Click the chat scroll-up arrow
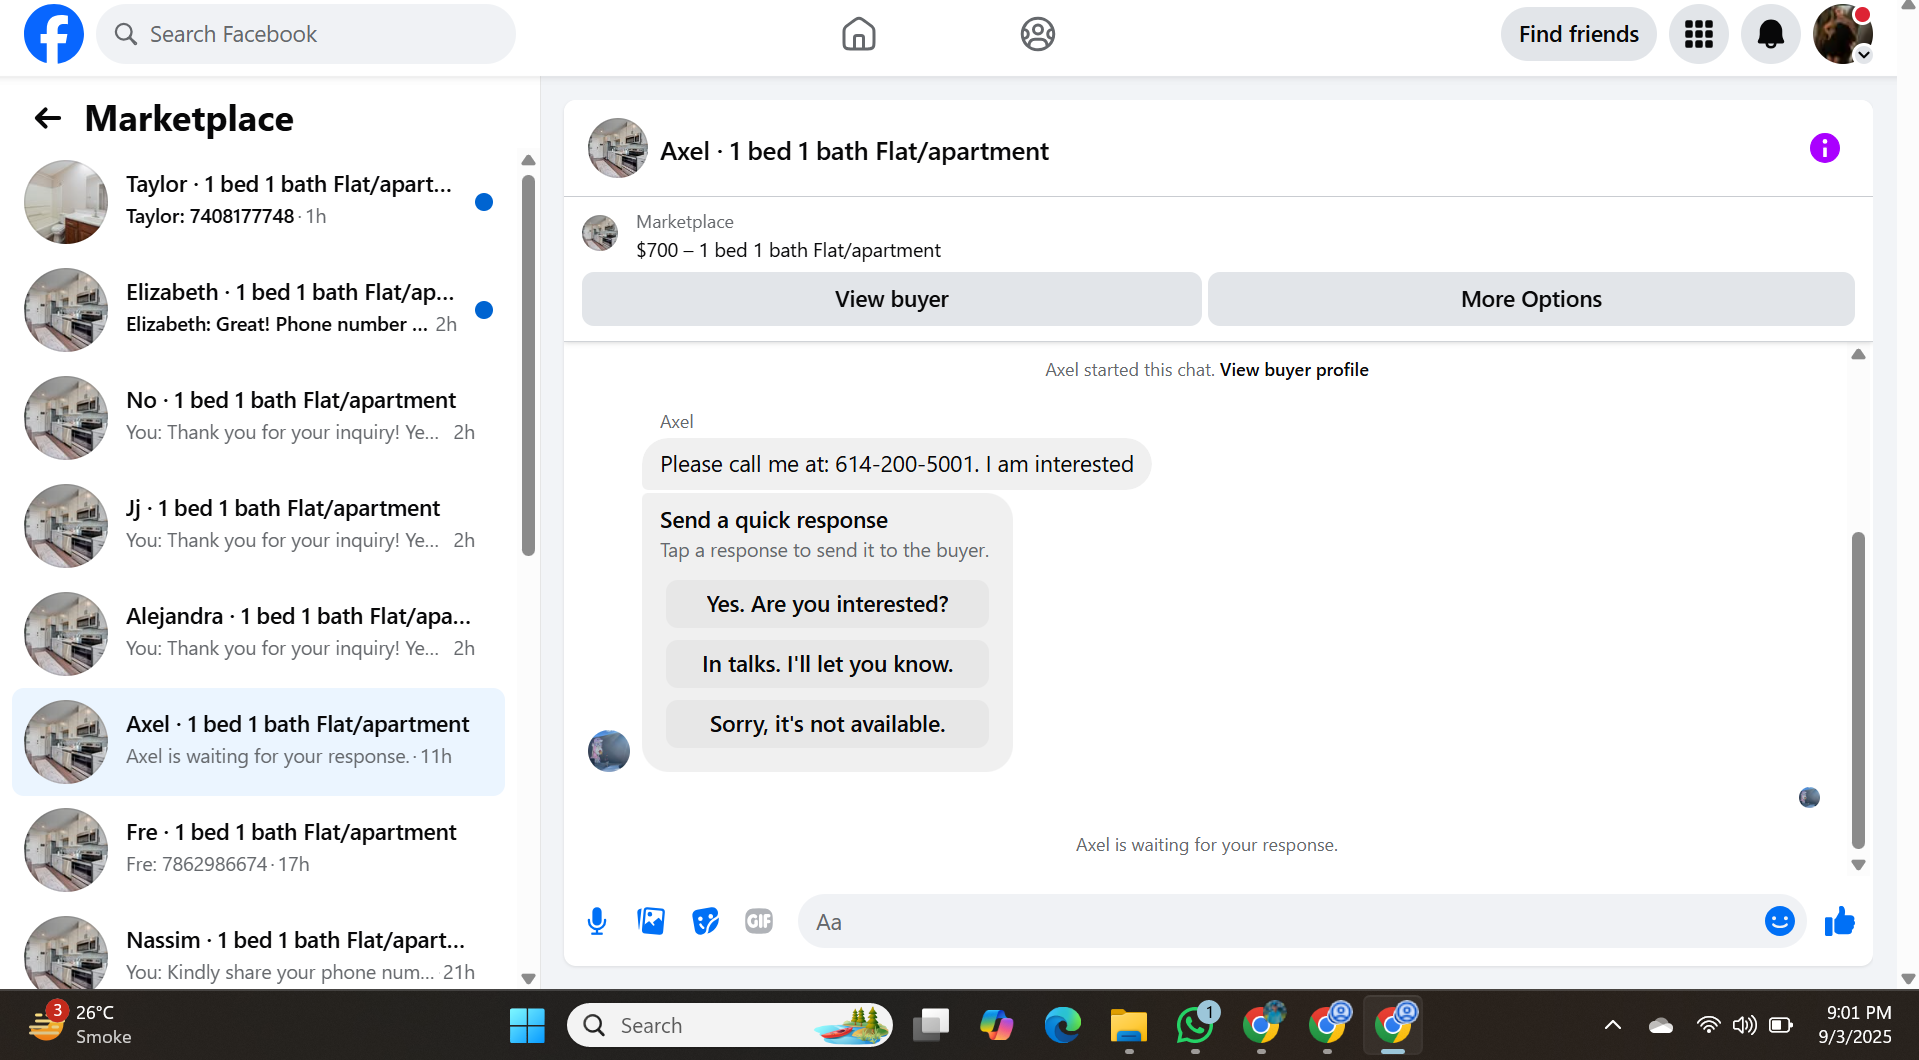The image size is (1919, 1060). 1858,354
